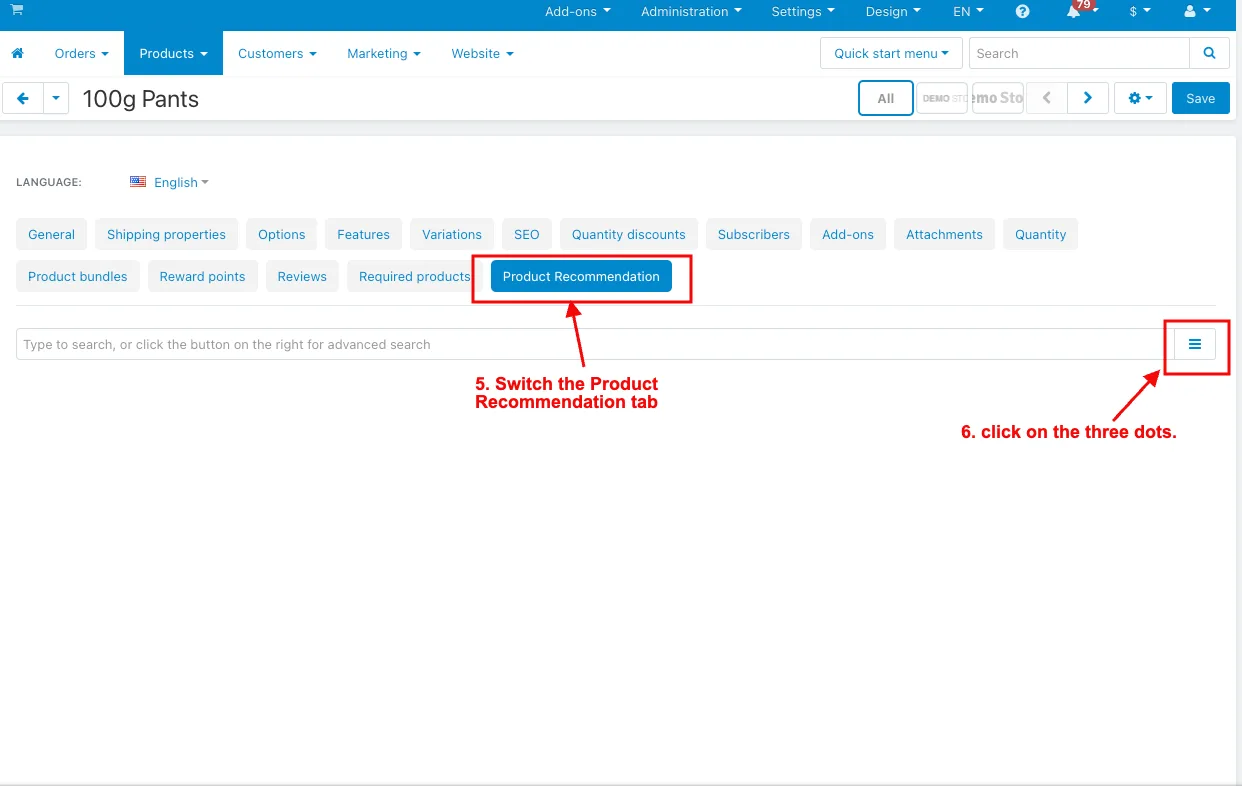Screen dimensions: 1242x786
Task: Go to next product arrow
Action: (x=1087, y=98)
